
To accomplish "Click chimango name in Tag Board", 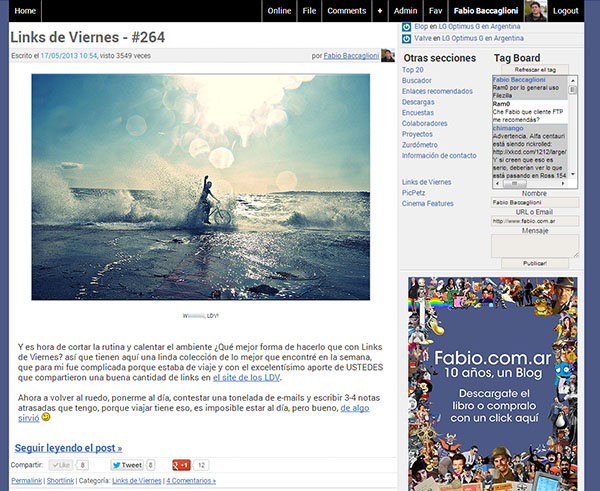I will click(508, 128).
